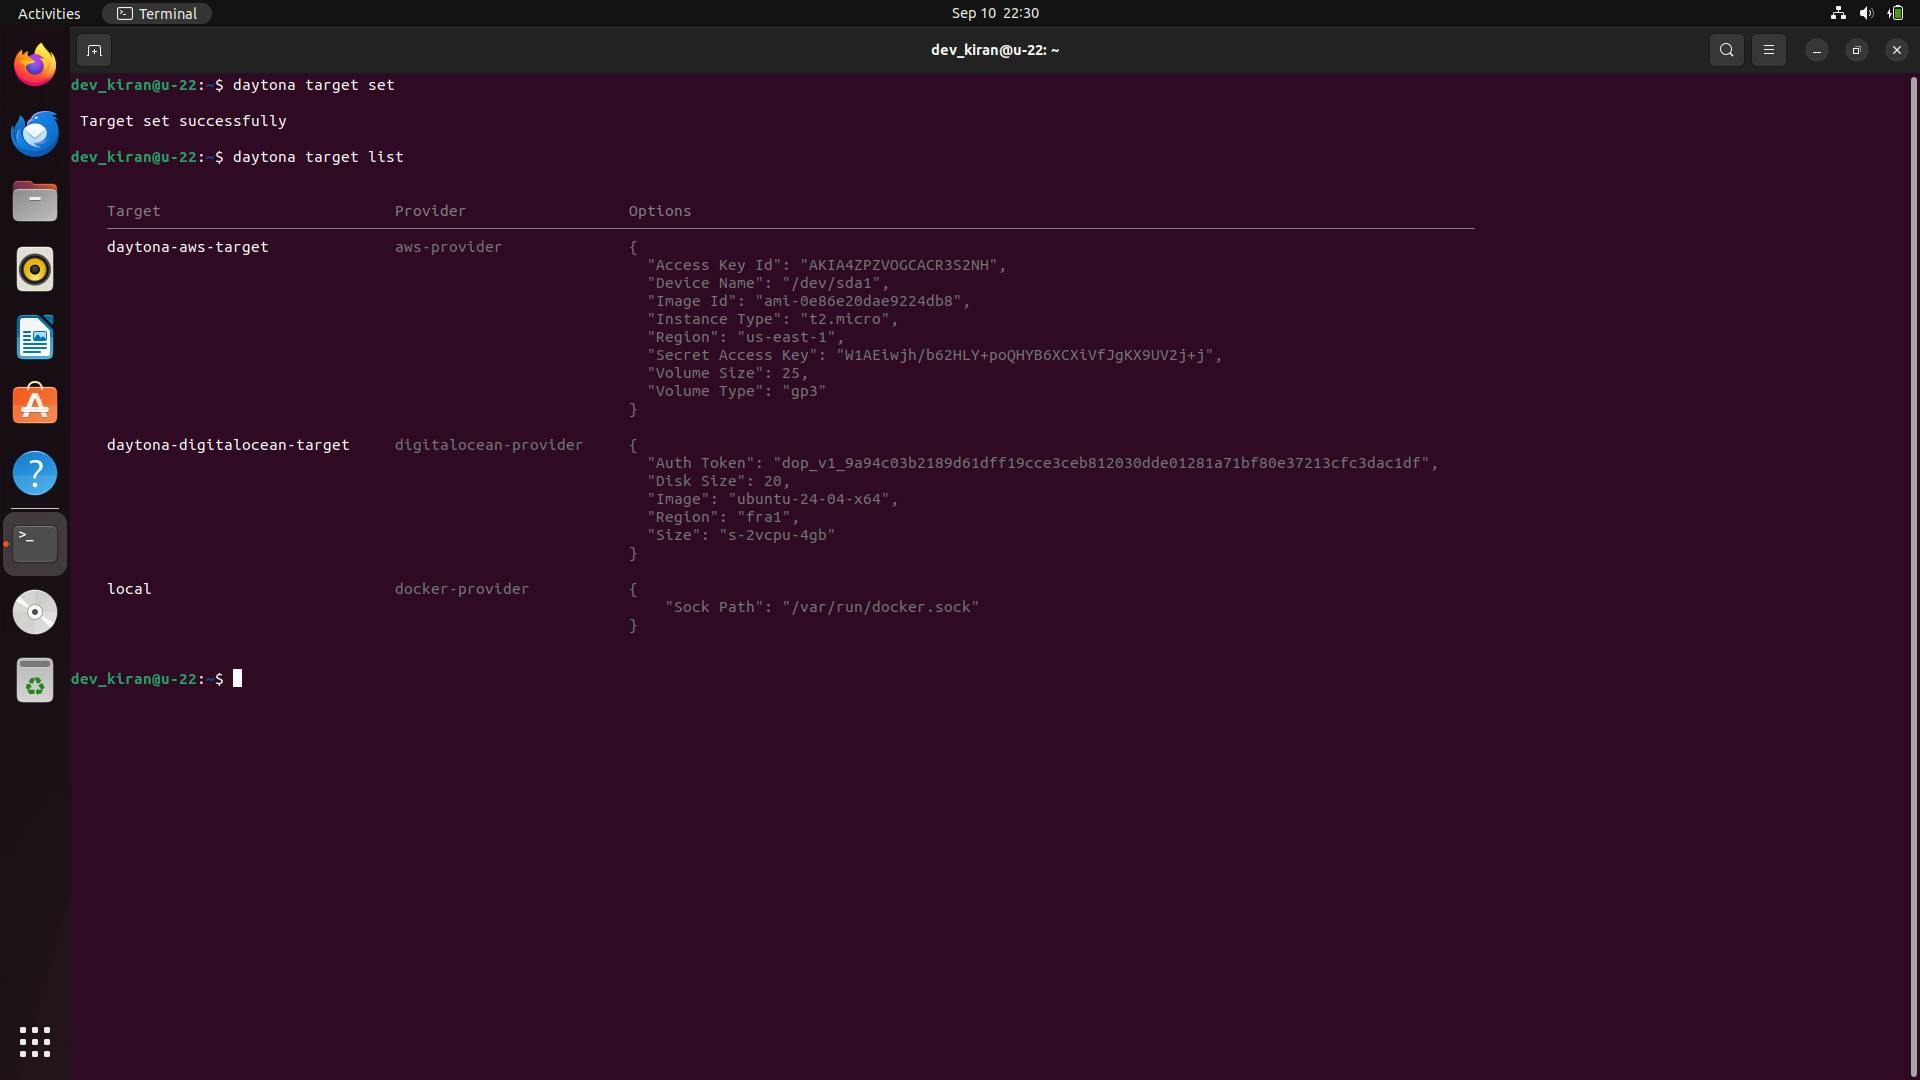Click the window title dev_kiran@u-22
Viewport: 1920px width, 1080px height.
pyautogui.click(x=994, y=50)
